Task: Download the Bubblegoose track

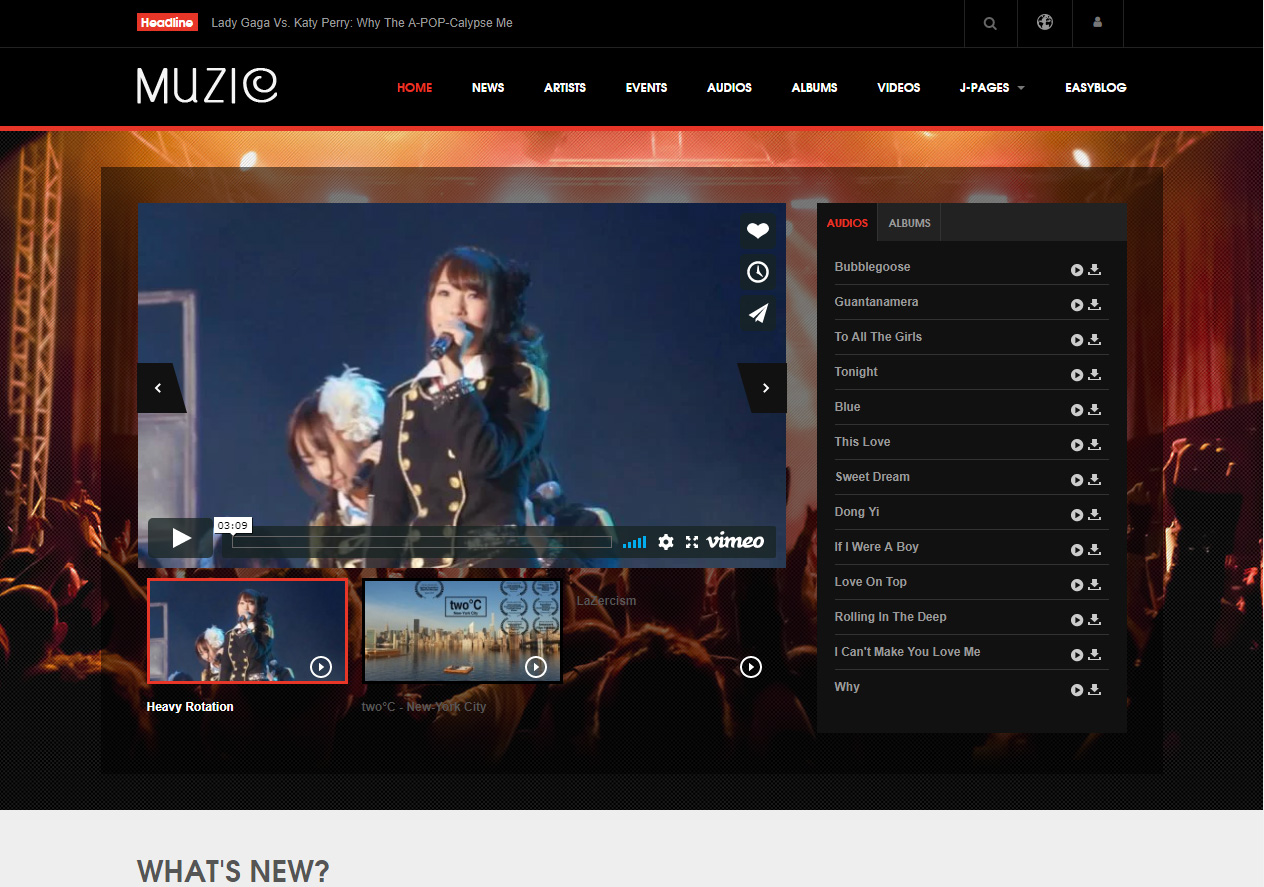Action: [x=1095, y=269]
